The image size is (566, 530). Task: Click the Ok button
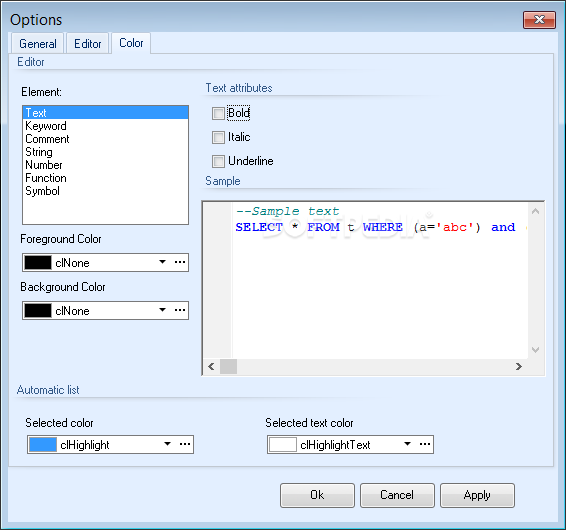(317, 495)
